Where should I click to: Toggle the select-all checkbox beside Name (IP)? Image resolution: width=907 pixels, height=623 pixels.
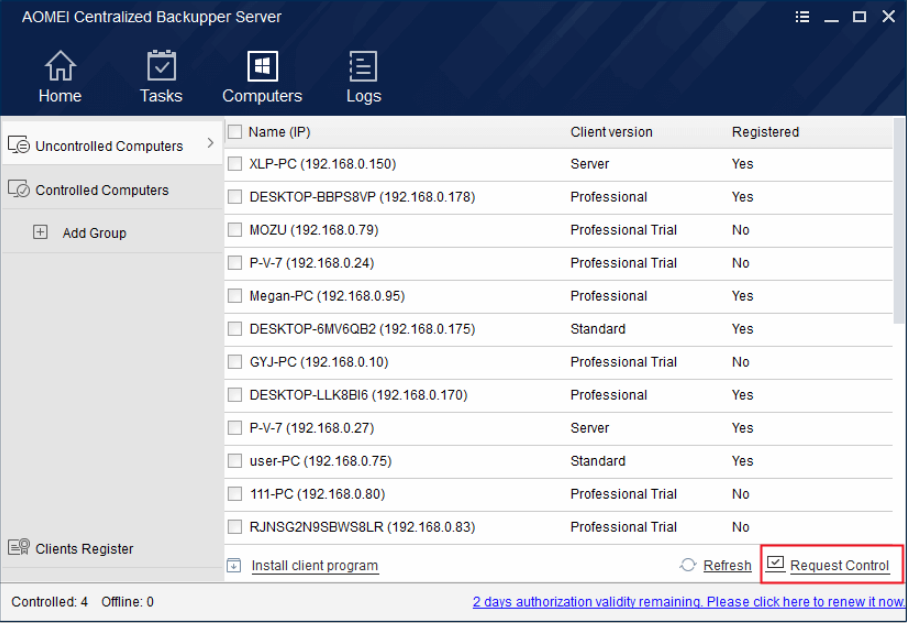click(235, 132)
